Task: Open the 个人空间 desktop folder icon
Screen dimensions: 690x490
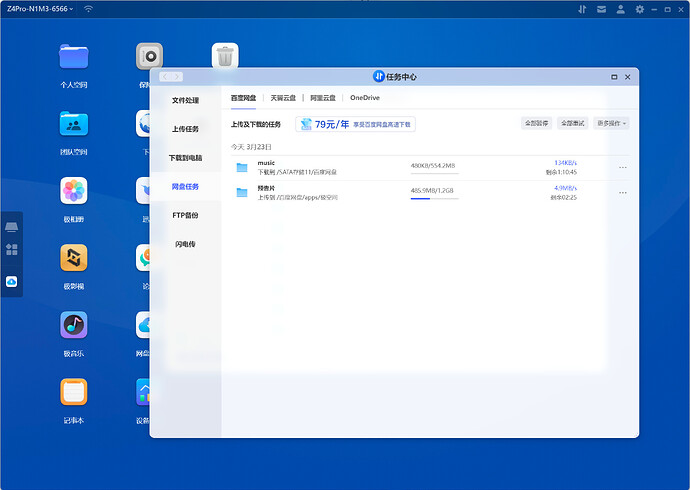Action: pyautogui.click(x=74, y=56)
